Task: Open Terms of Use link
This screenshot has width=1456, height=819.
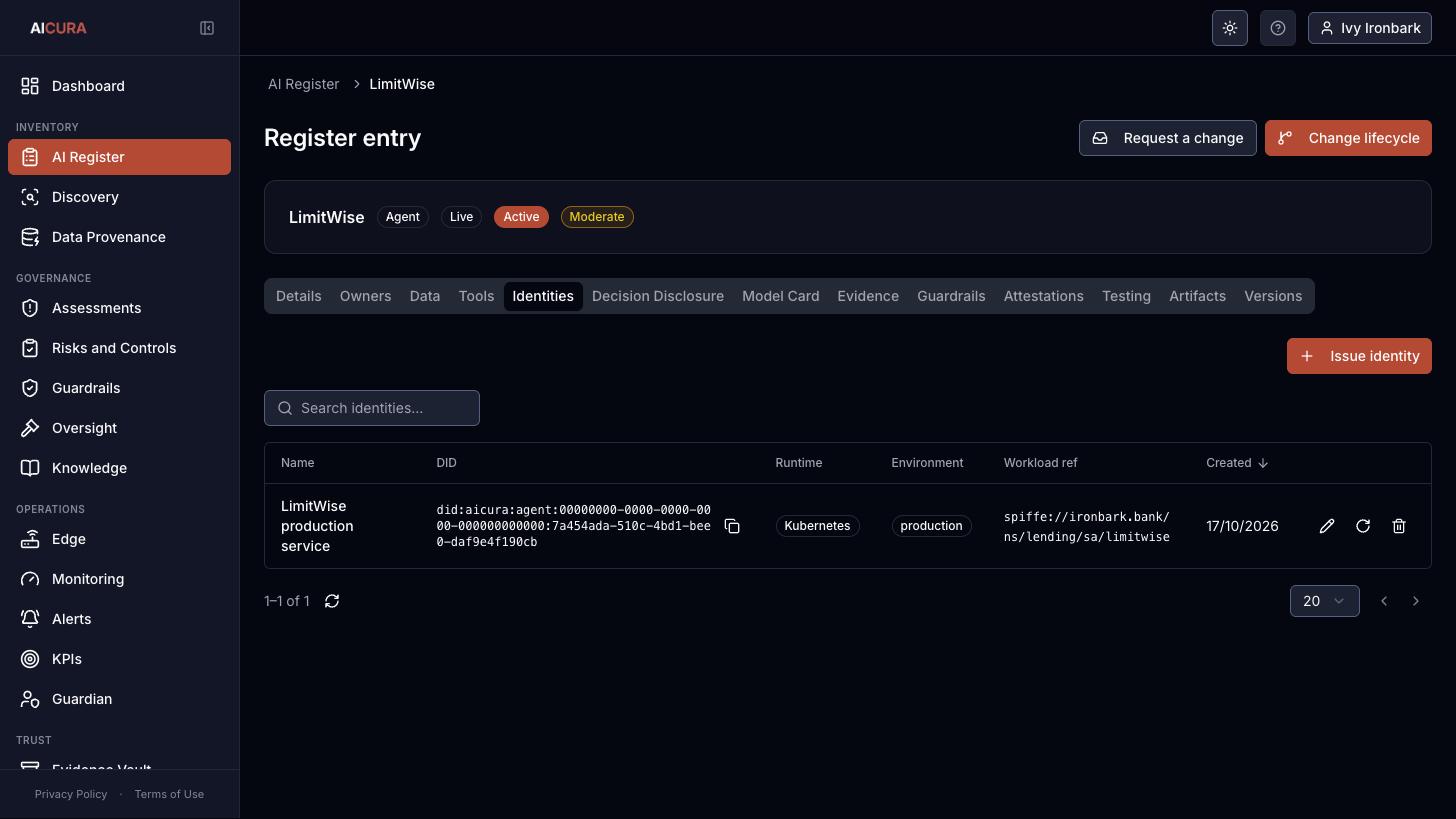Action: (169, 794)
